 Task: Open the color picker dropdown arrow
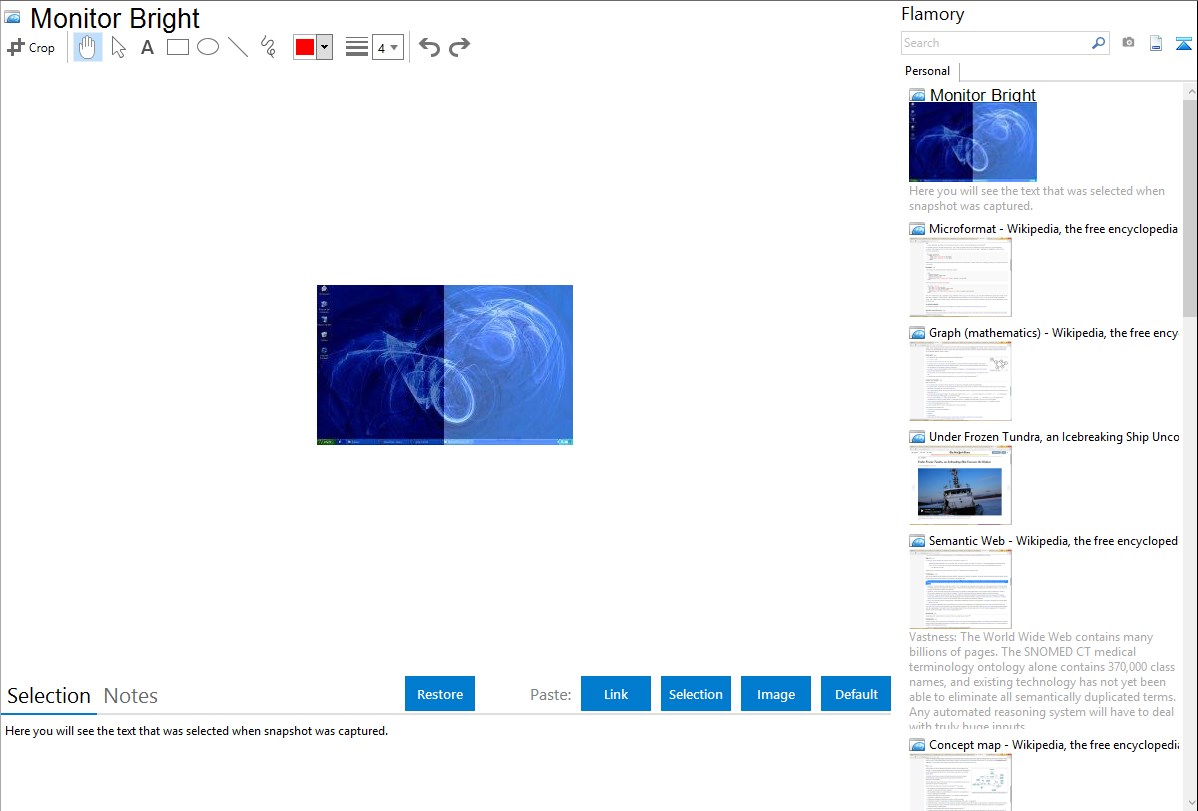[x=324, y=47]
